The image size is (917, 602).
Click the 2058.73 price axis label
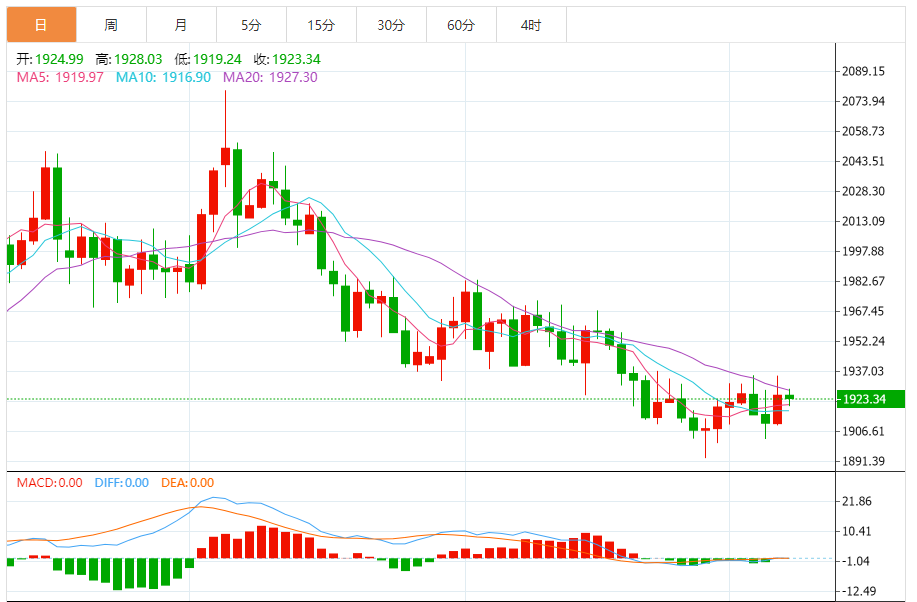tap(863, 131)
